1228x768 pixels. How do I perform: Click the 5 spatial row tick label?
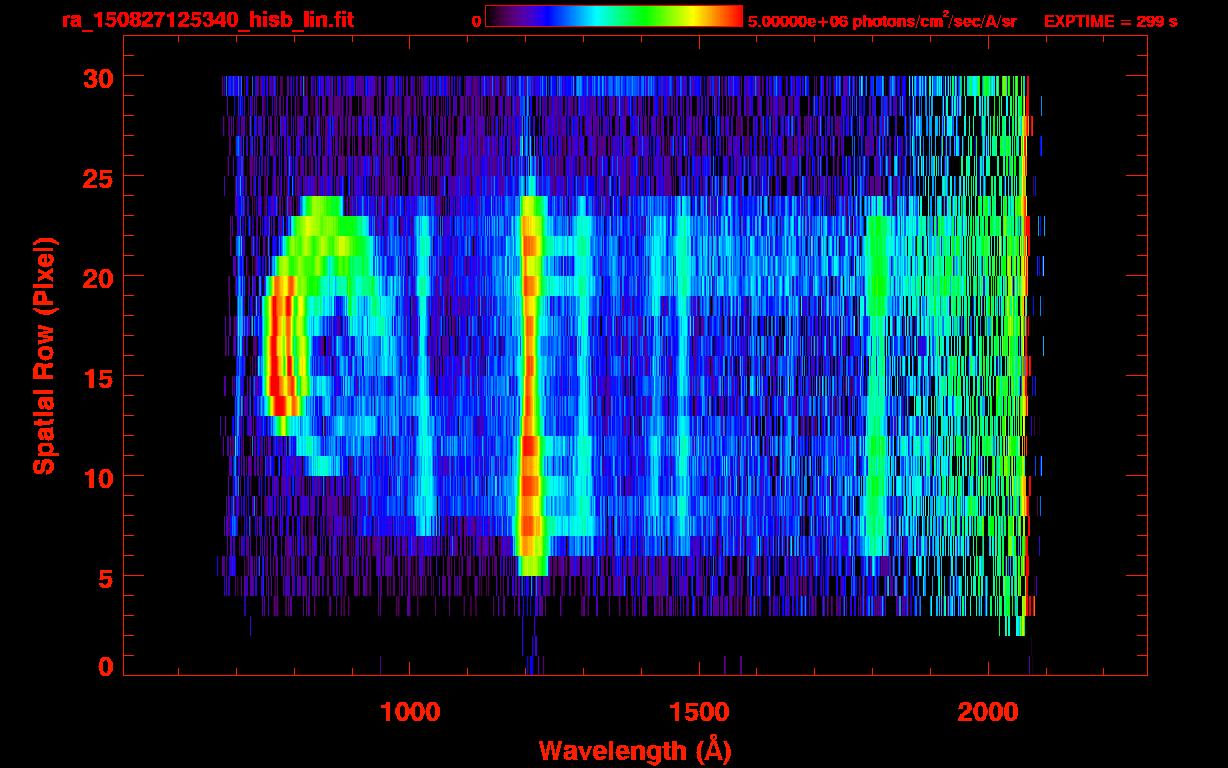[x=105, y=577]
